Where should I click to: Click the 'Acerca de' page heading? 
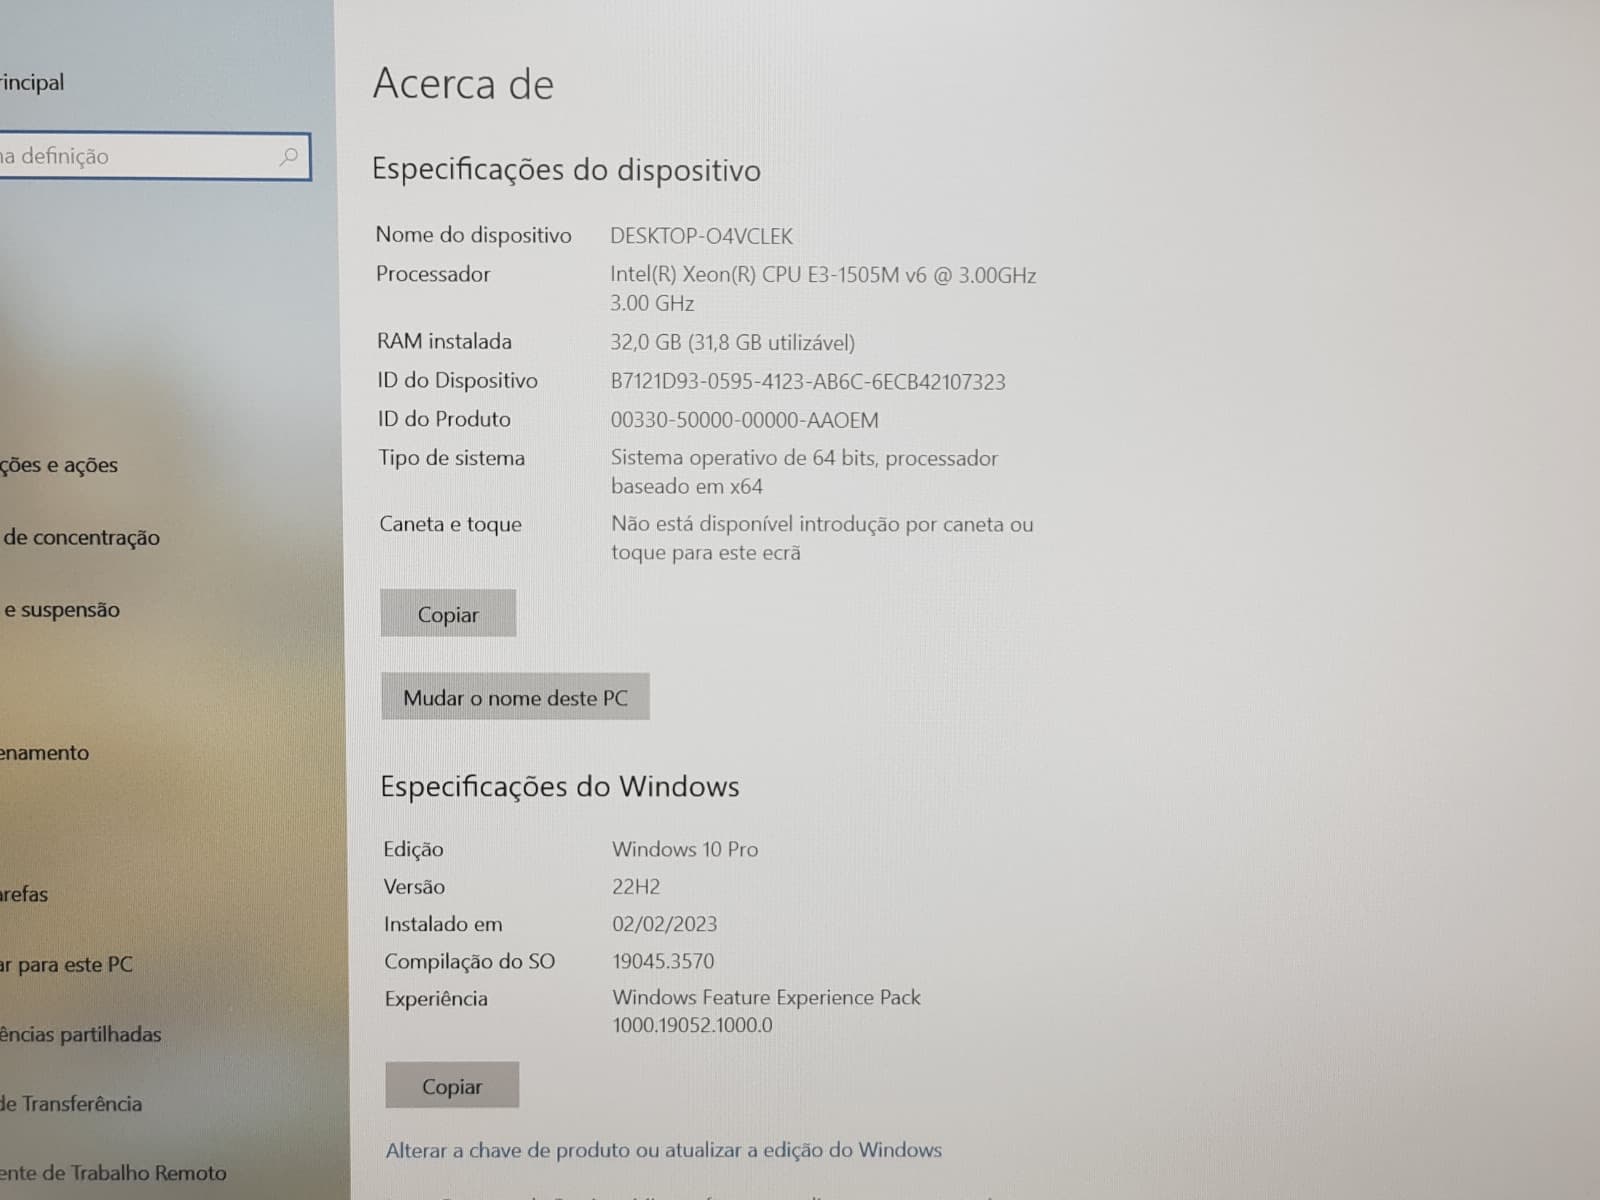[463, 84]
